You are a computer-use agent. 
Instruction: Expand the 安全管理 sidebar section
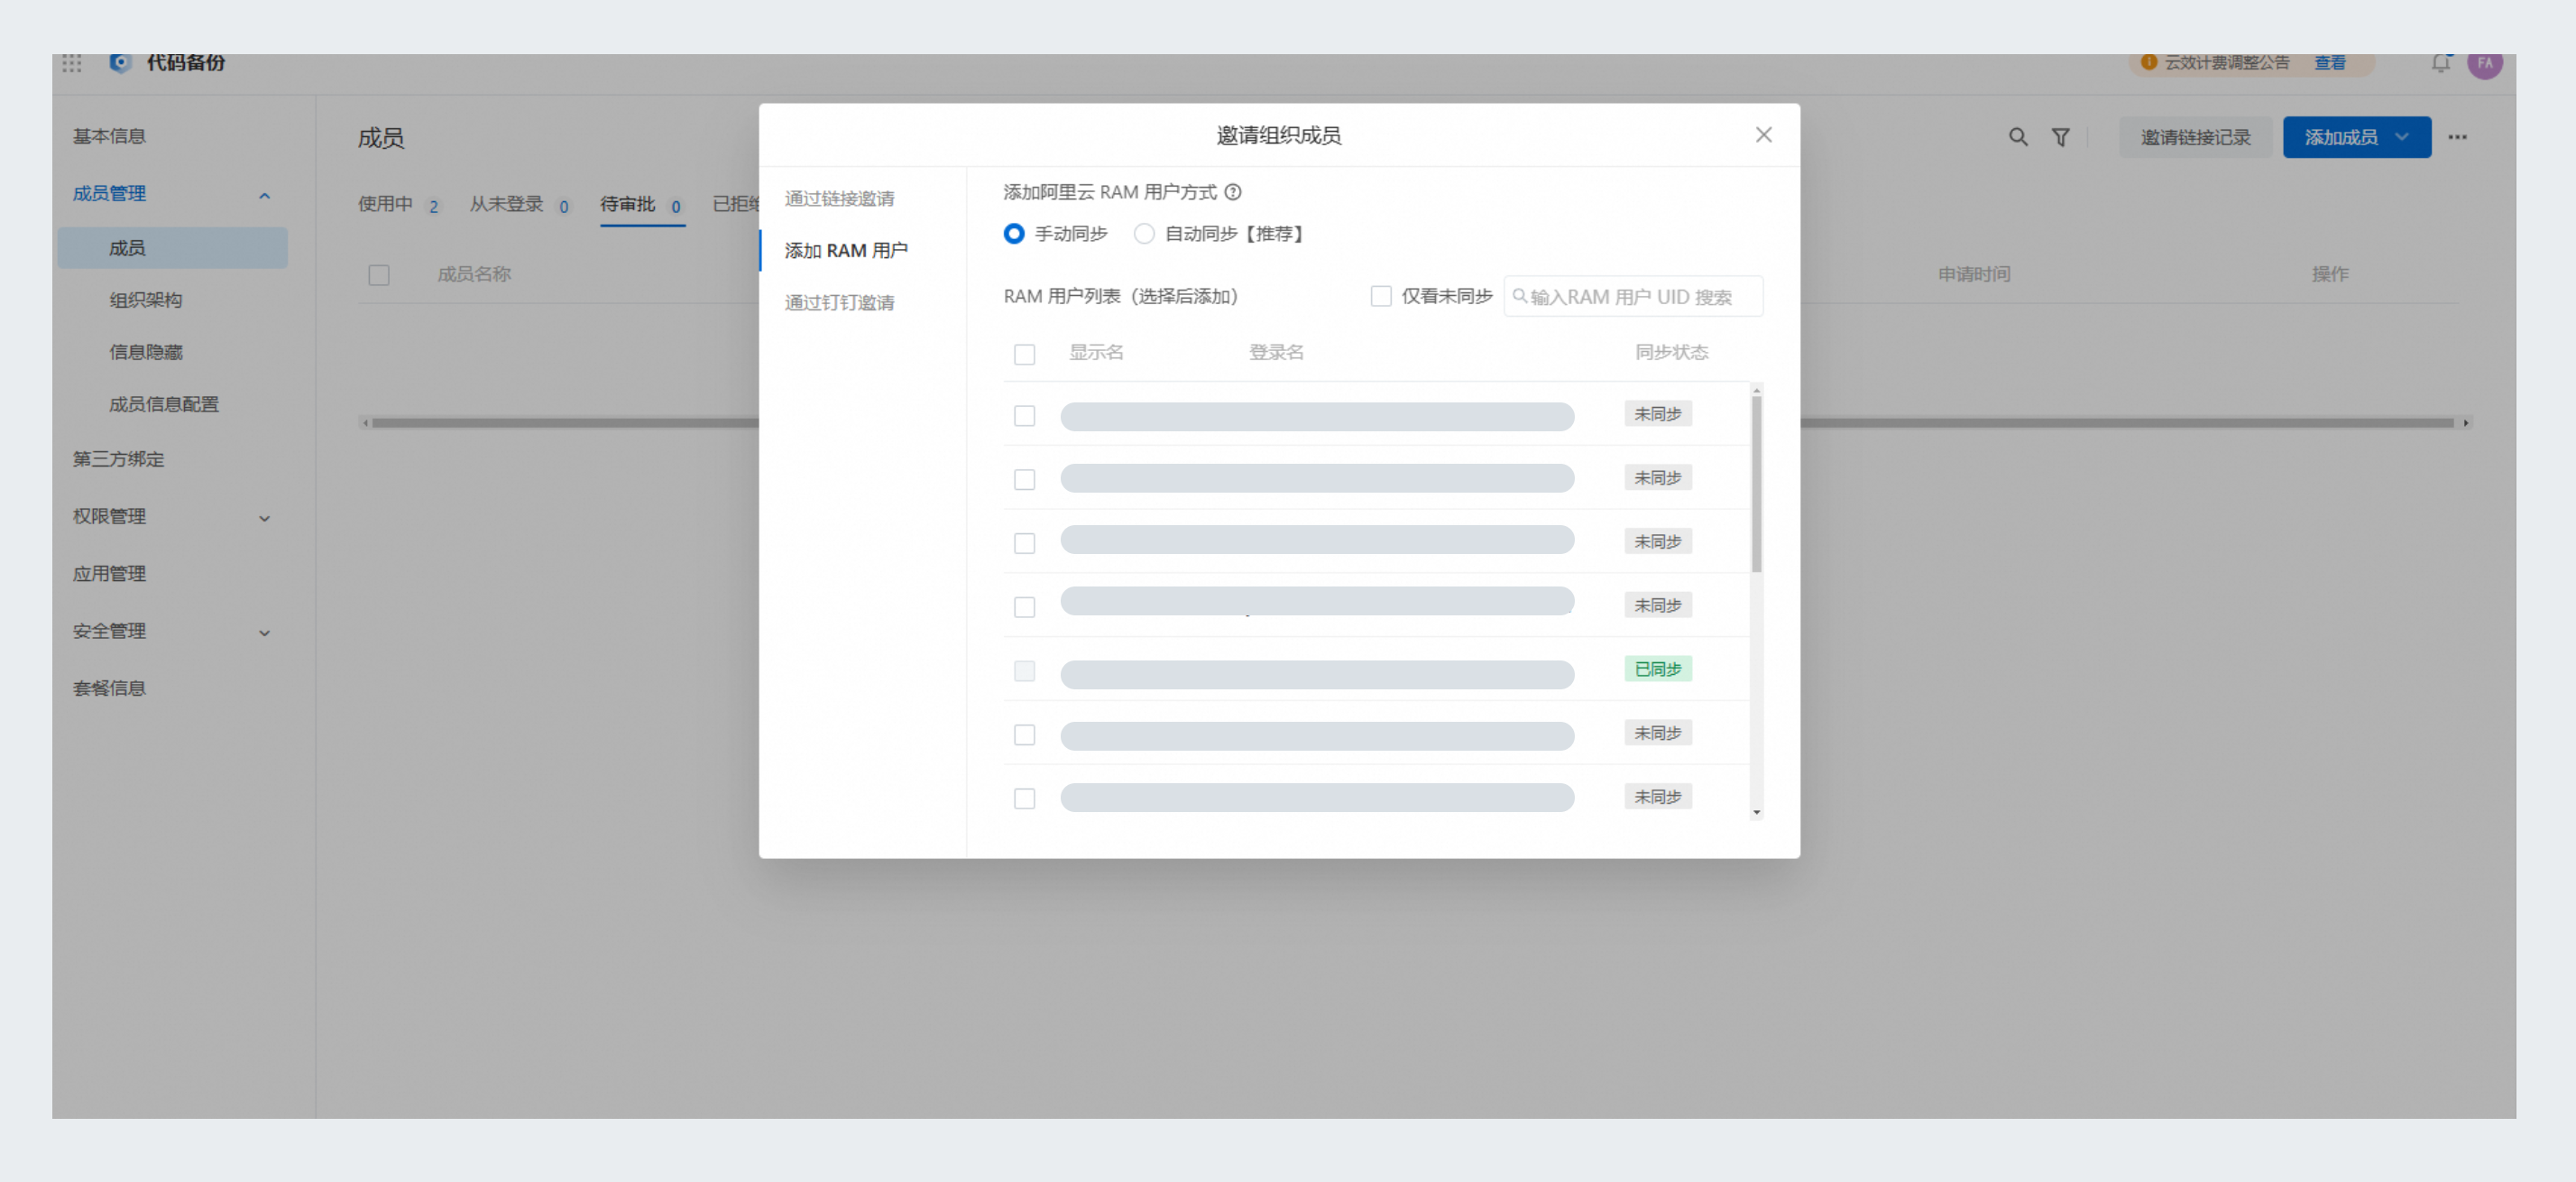[264, 633]
